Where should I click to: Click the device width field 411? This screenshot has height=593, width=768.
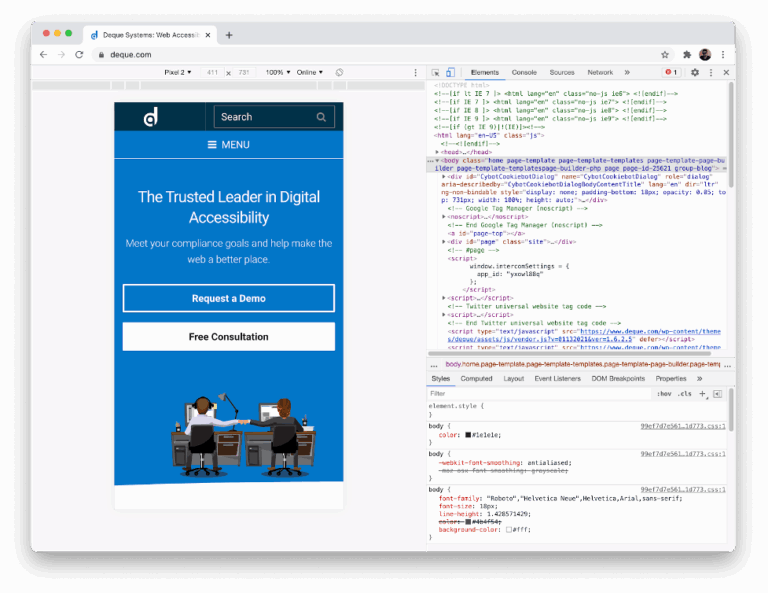click(x=212, y=72)
